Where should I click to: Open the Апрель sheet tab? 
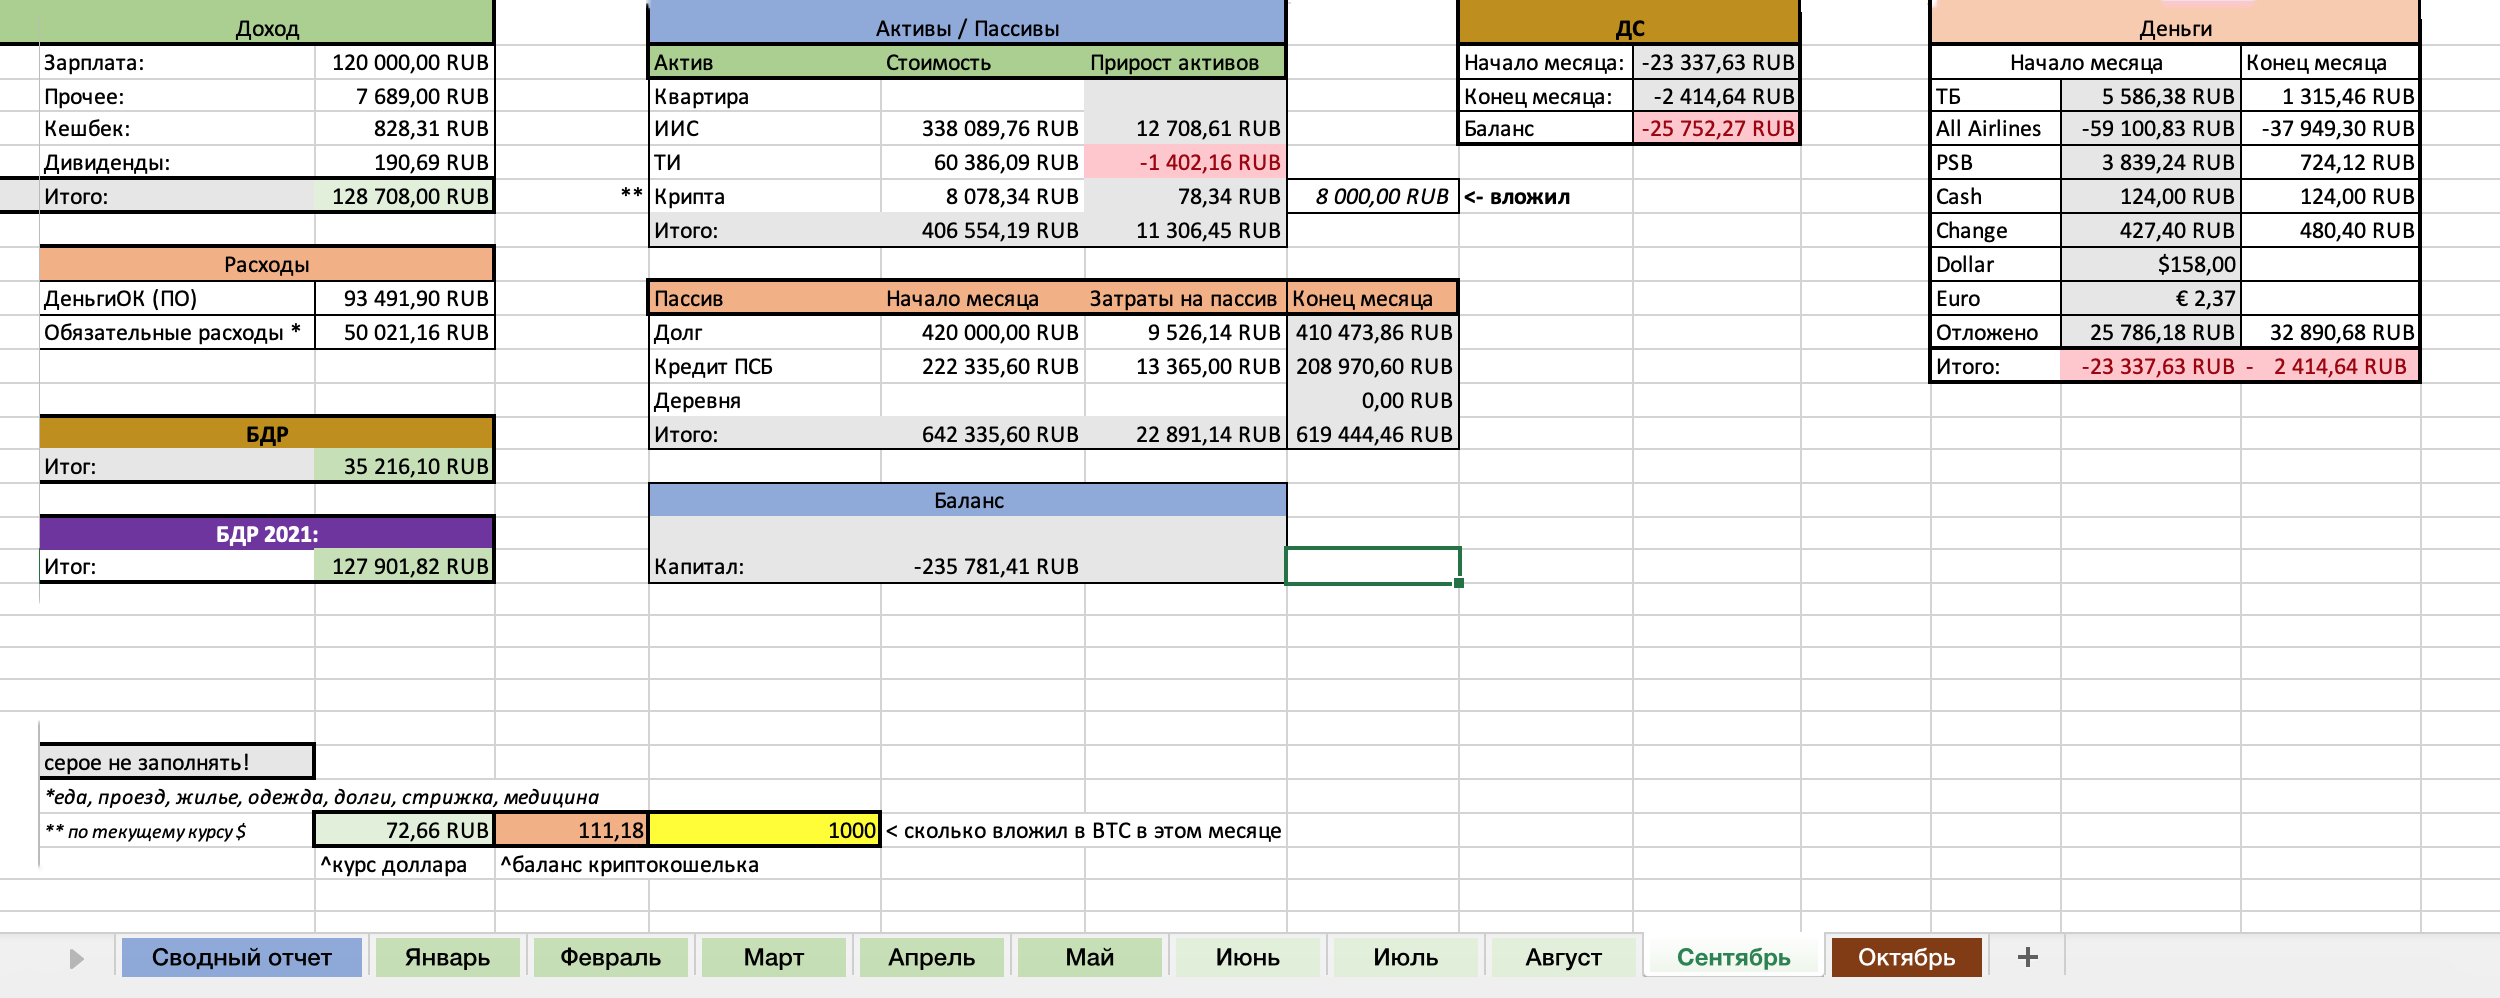click(x=931, y=957)
